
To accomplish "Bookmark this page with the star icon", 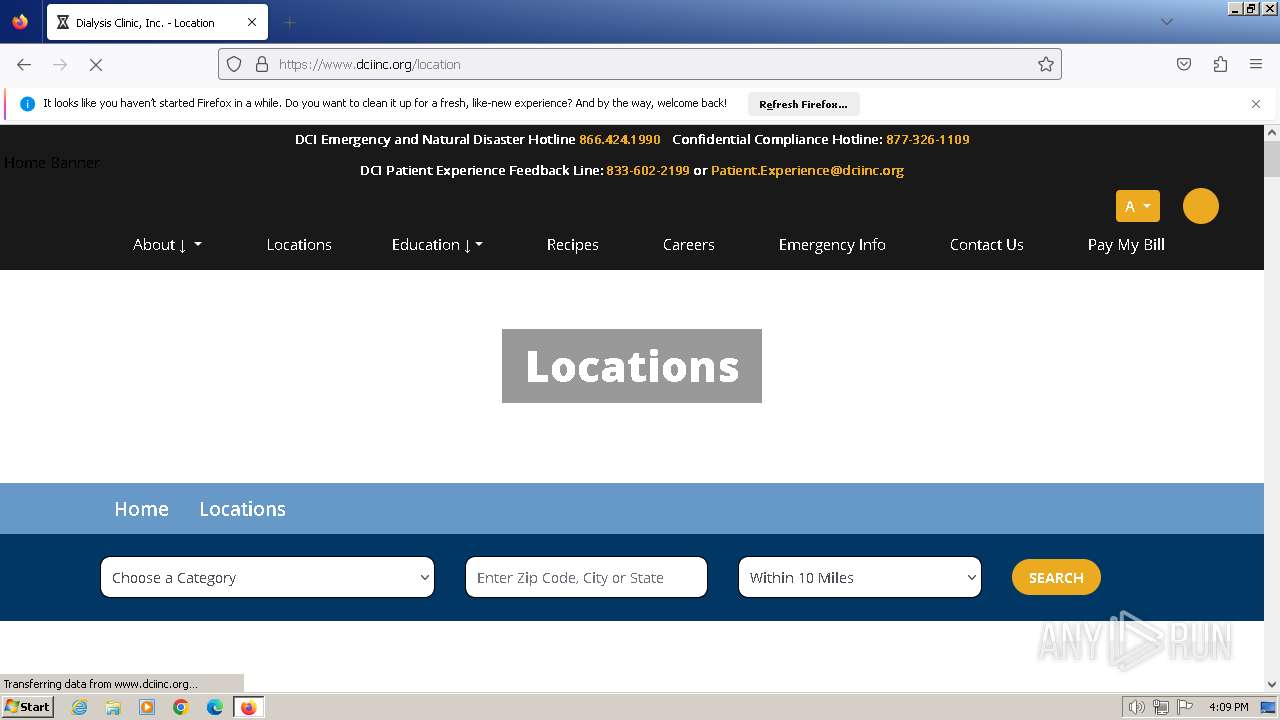I will click(x=1046, y=64).
